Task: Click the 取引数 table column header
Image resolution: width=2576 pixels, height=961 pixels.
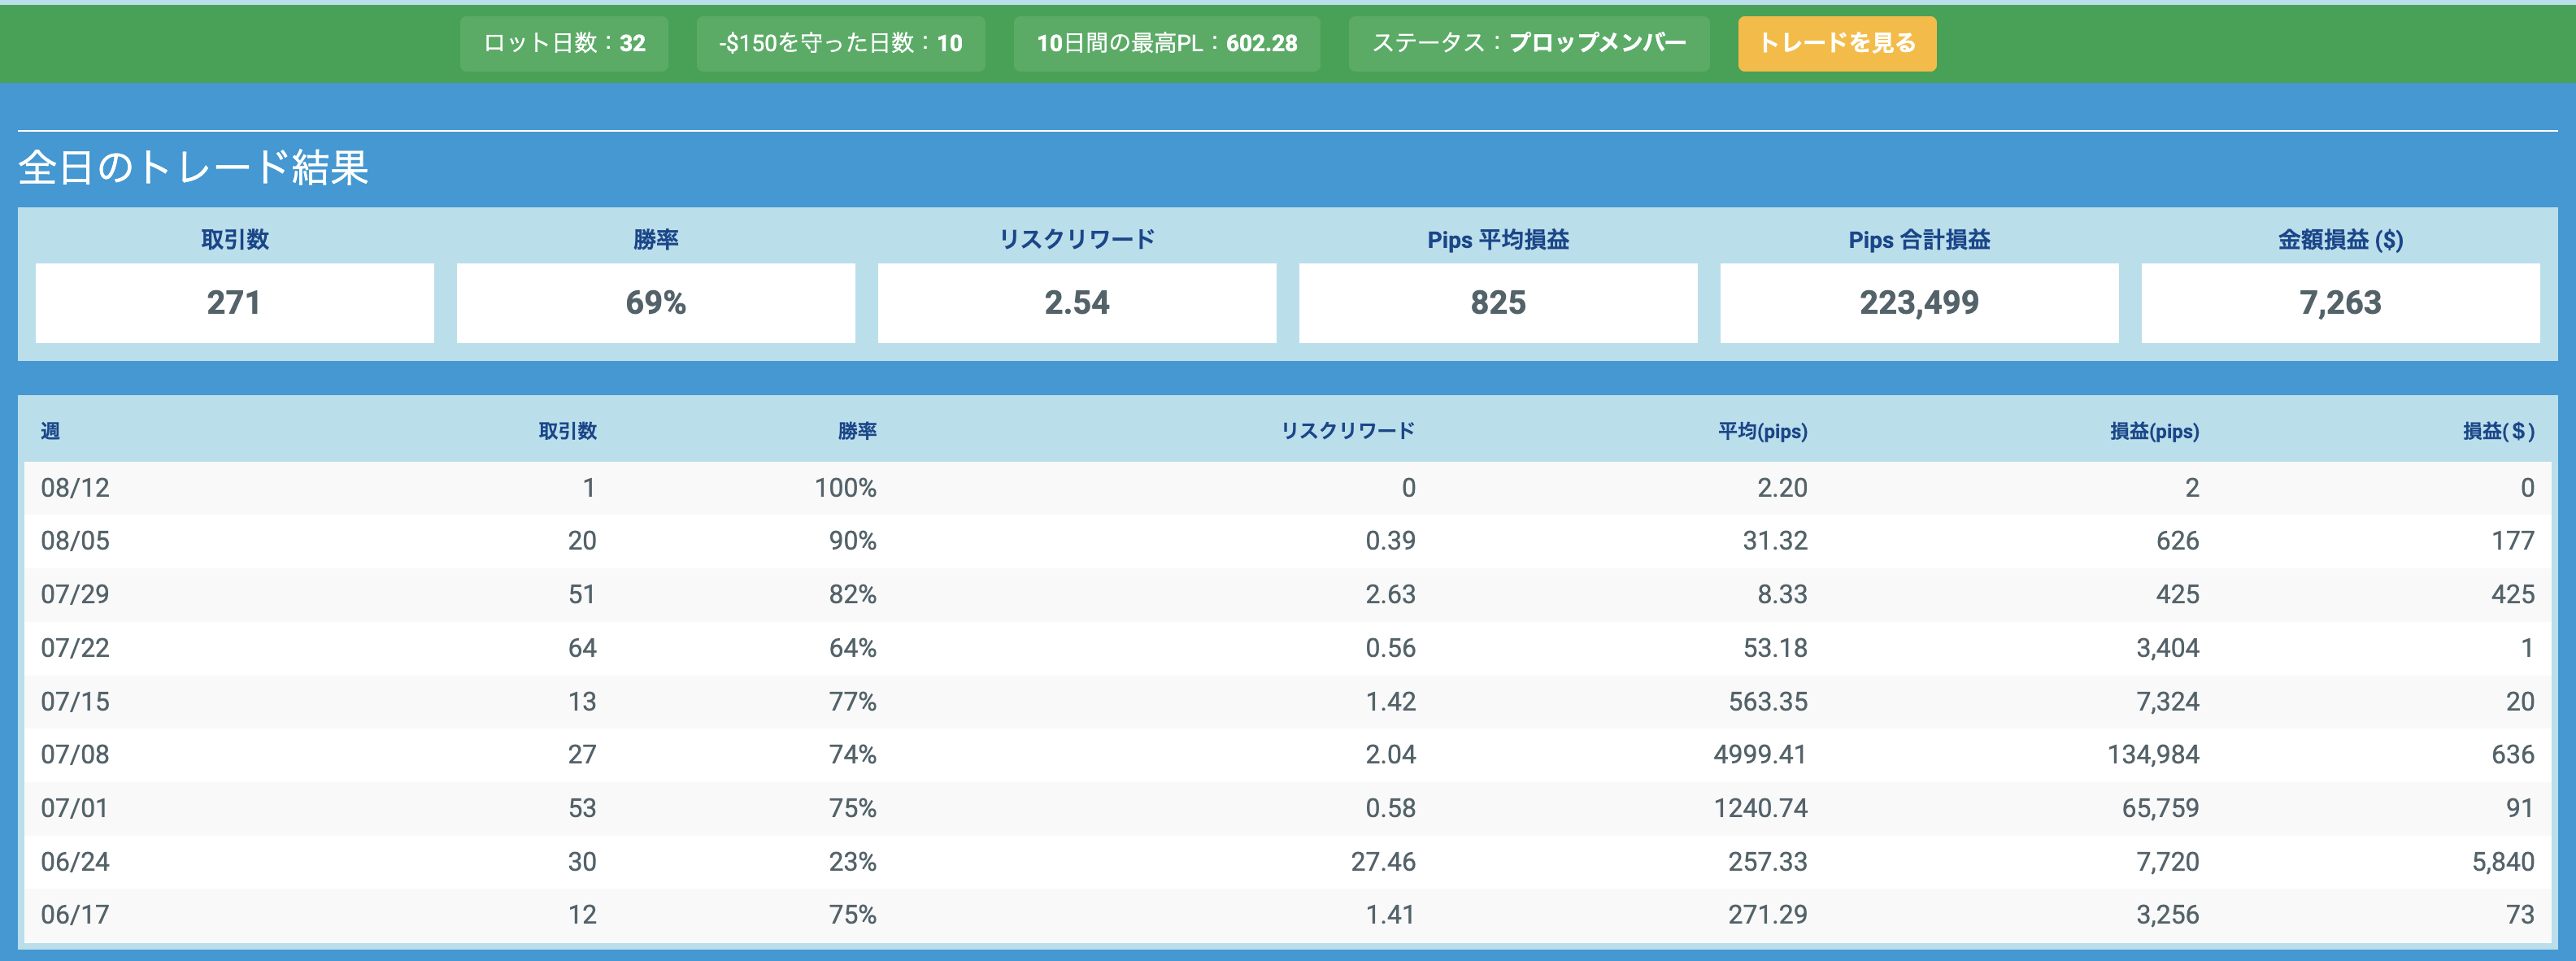Action: (x=567, y=431)
